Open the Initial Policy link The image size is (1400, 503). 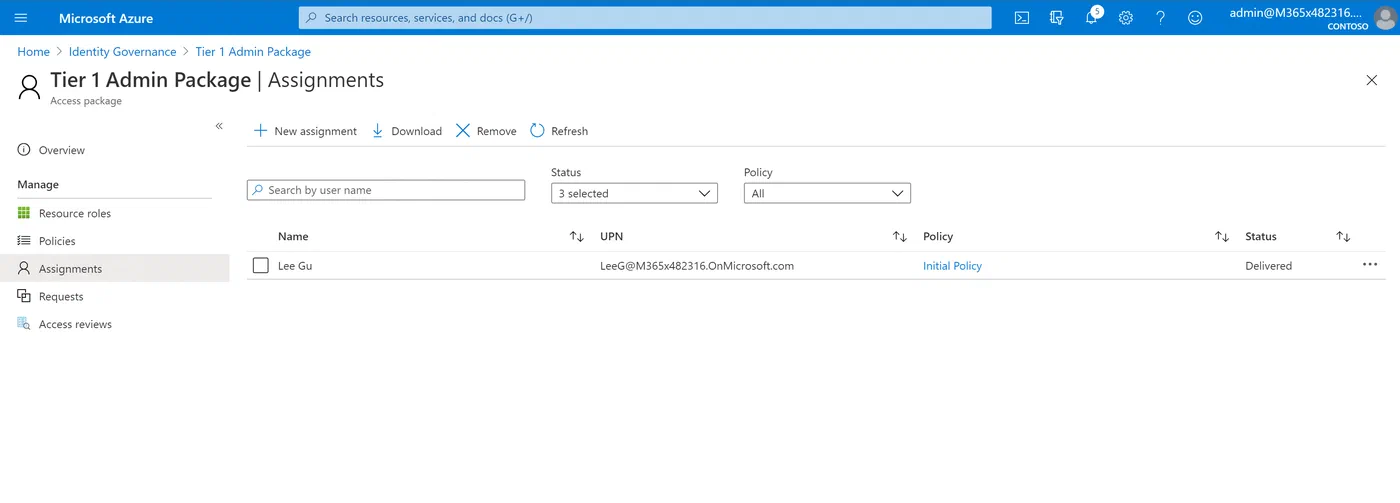[952, 266]
